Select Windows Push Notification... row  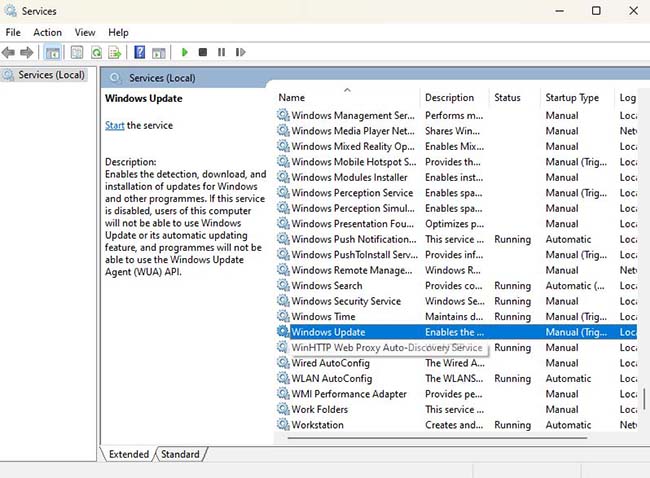(456, 239)
